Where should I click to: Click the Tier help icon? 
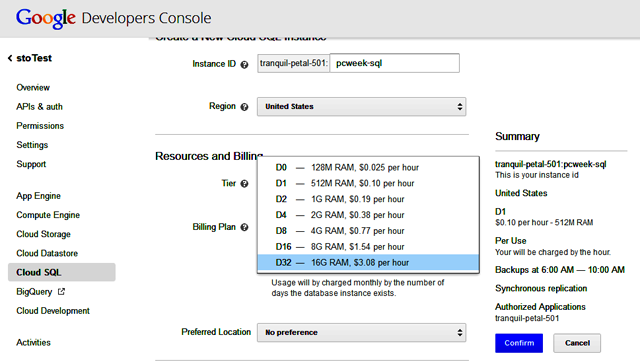click(x=244, y=184)
